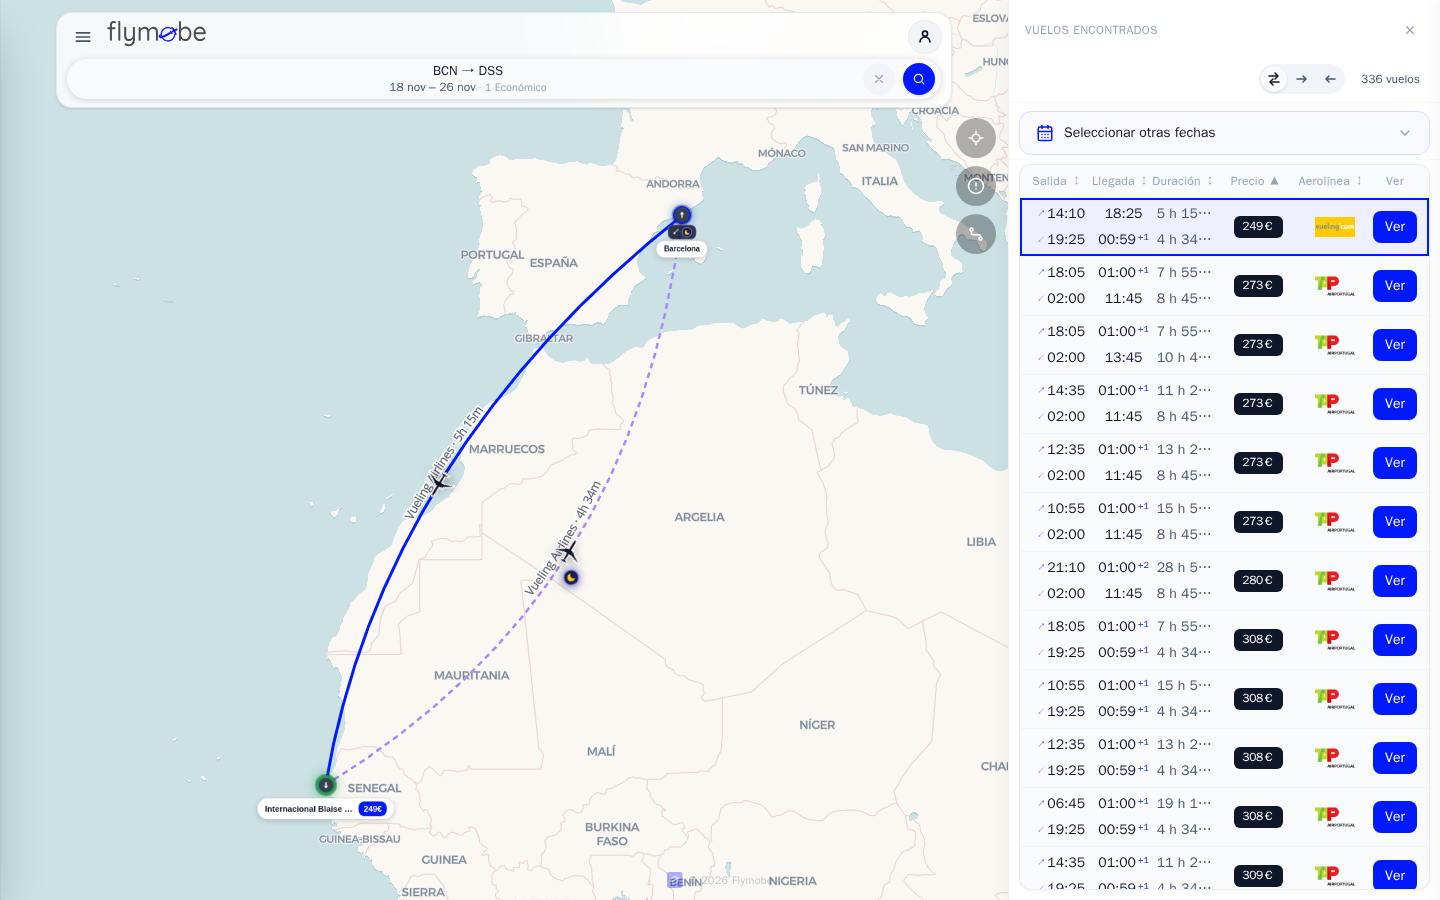
Task: Sort flights by Precio column
Action: pos(1254,181)
